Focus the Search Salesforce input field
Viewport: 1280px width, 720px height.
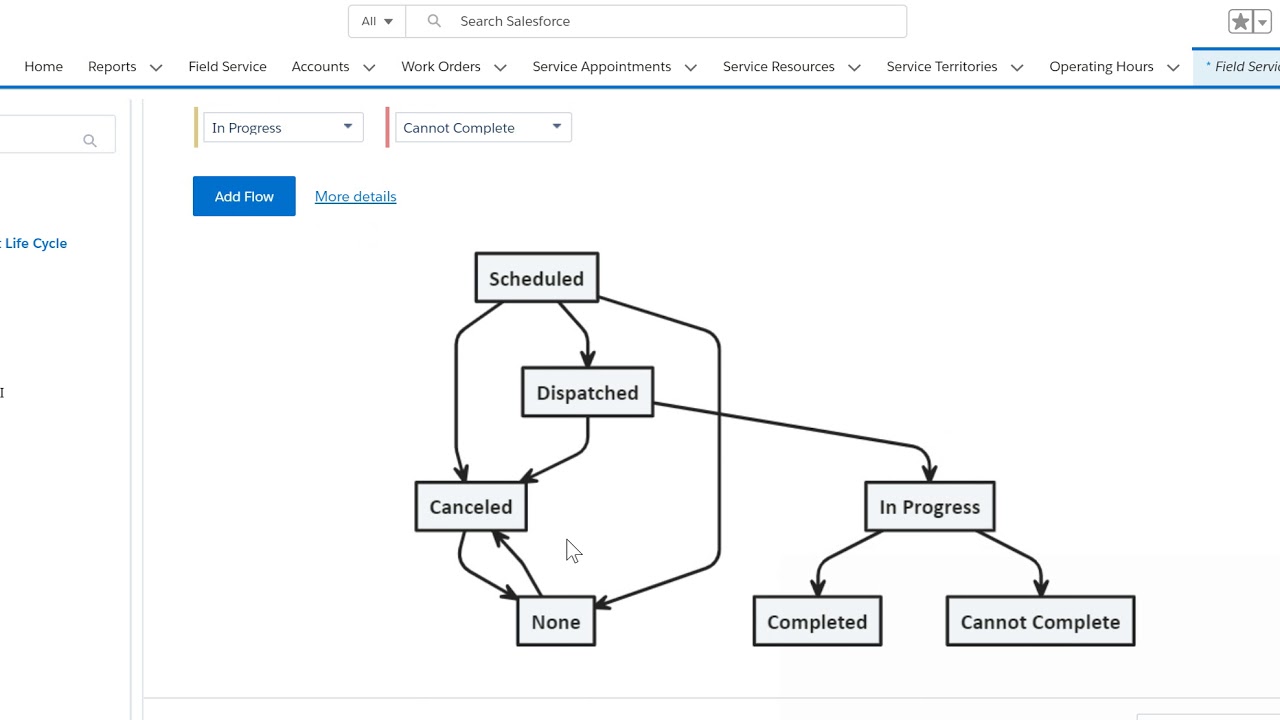(x=656, y=21)
